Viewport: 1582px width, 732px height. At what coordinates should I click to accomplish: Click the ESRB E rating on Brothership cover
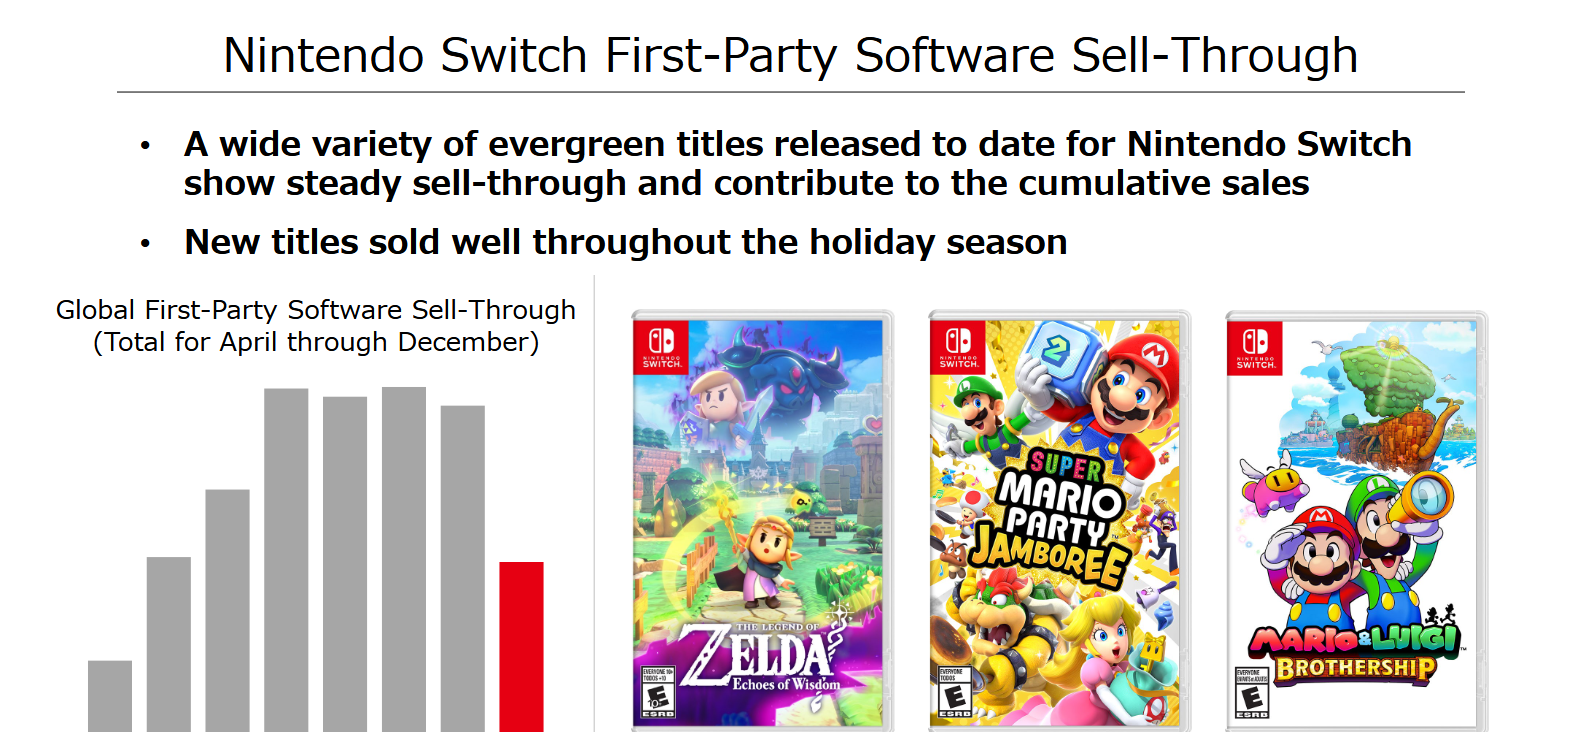[x=1252, y=693]
